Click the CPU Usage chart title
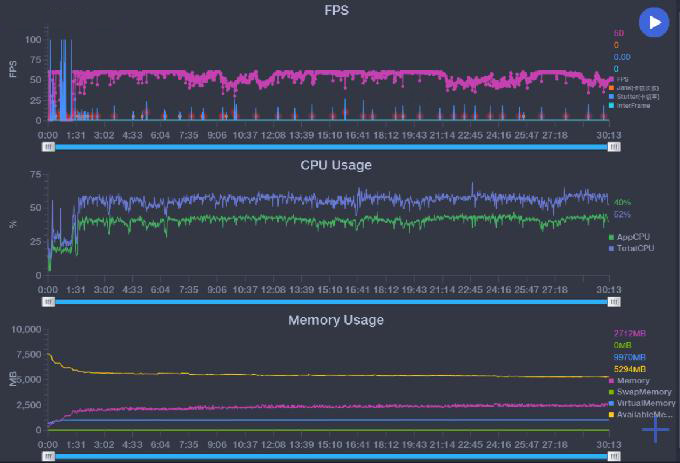 pyautogui.click(x=336, y=165)
